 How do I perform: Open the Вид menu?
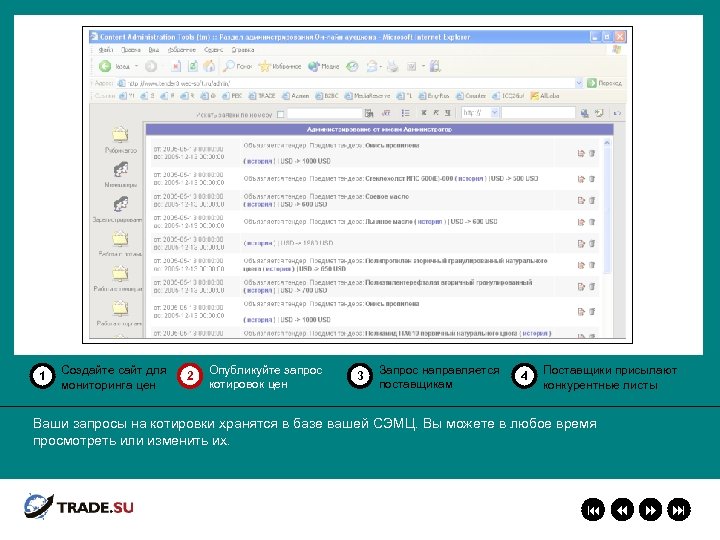(154, 50)
